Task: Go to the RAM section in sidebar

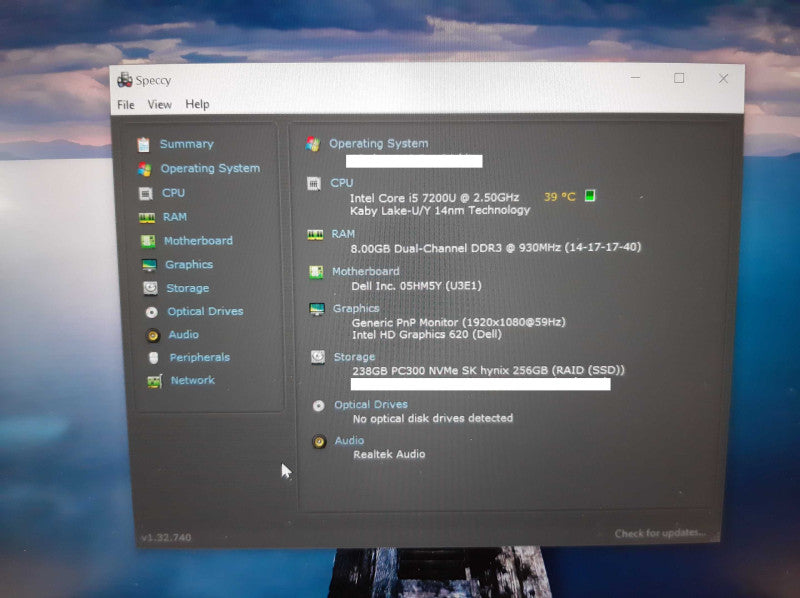Action: pyautogui.click(x=175, y=217)
